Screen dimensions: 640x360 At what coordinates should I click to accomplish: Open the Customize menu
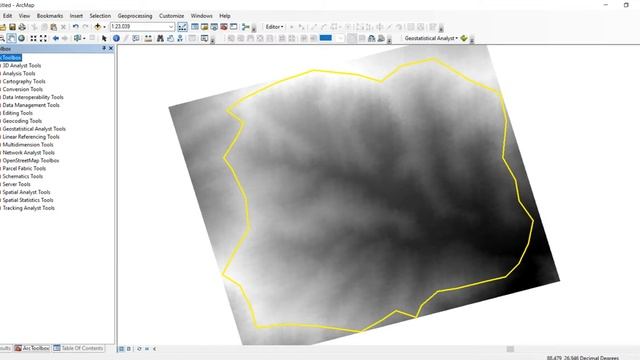[x=171, y=16]
